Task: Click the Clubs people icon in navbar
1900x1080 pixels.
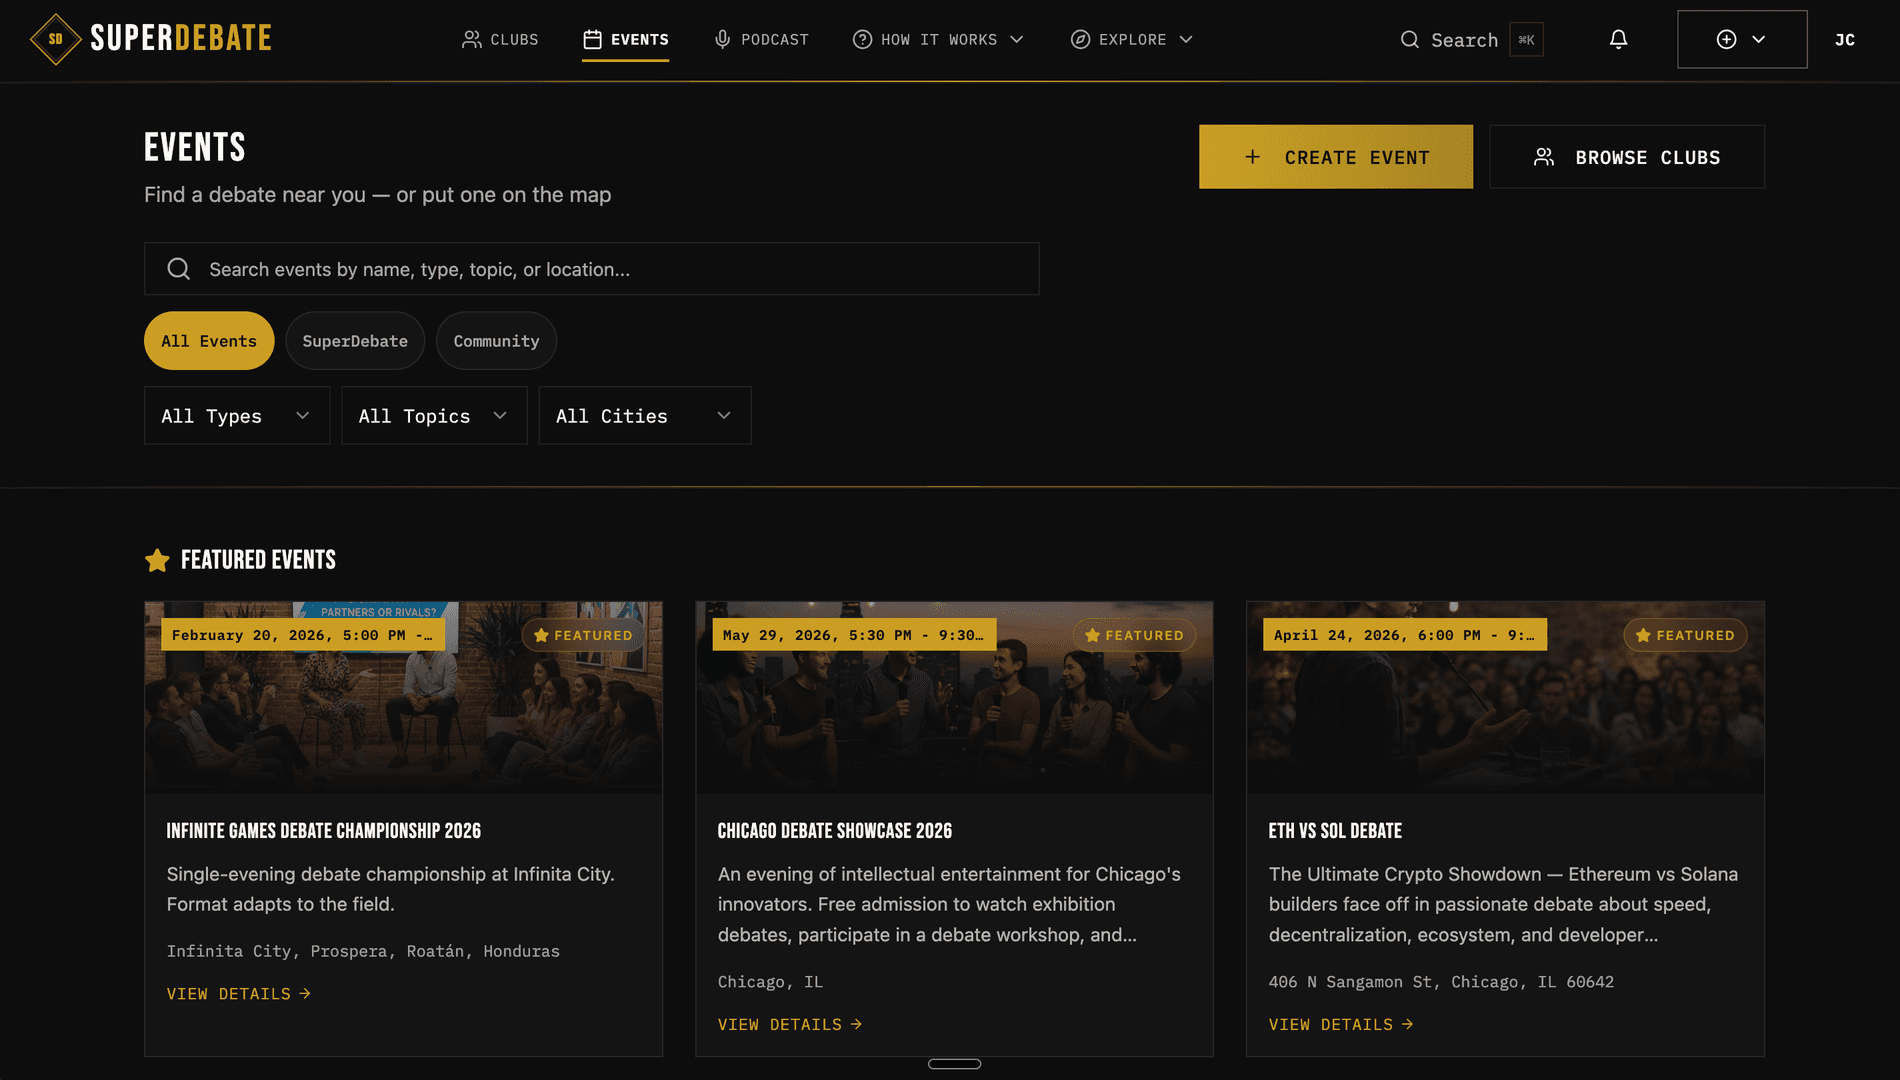Action: (x=471, y=40)
